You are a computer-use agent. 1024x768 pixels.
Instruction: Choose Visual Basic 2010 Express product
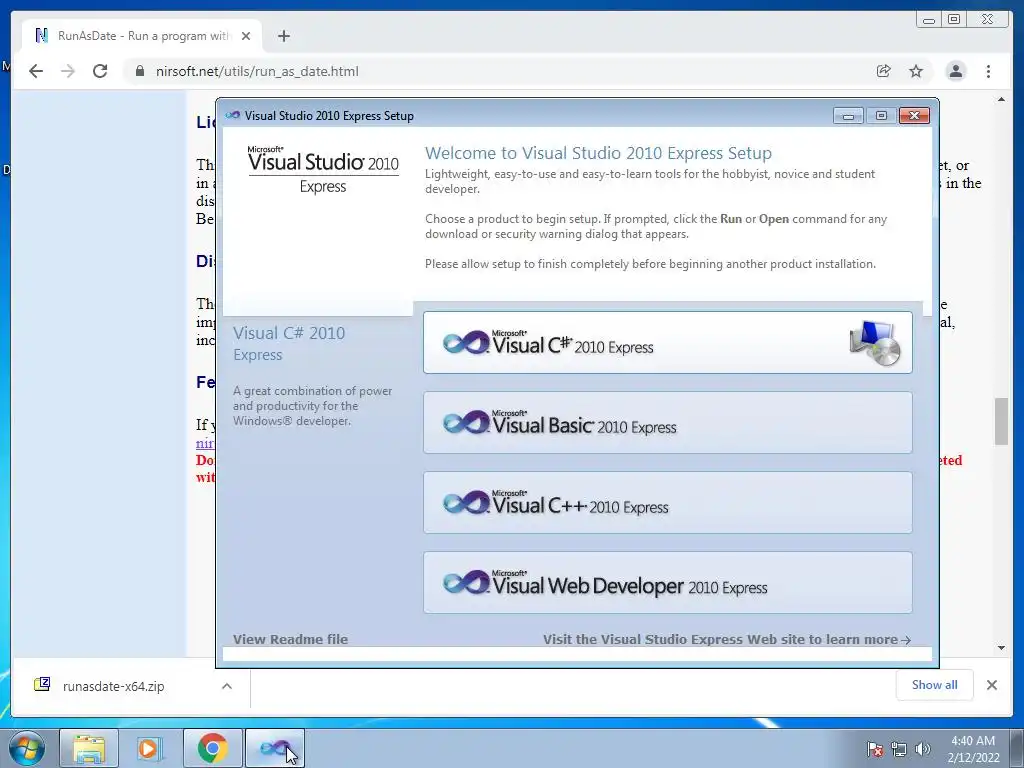pyautogui.click(x=667, y=423)
